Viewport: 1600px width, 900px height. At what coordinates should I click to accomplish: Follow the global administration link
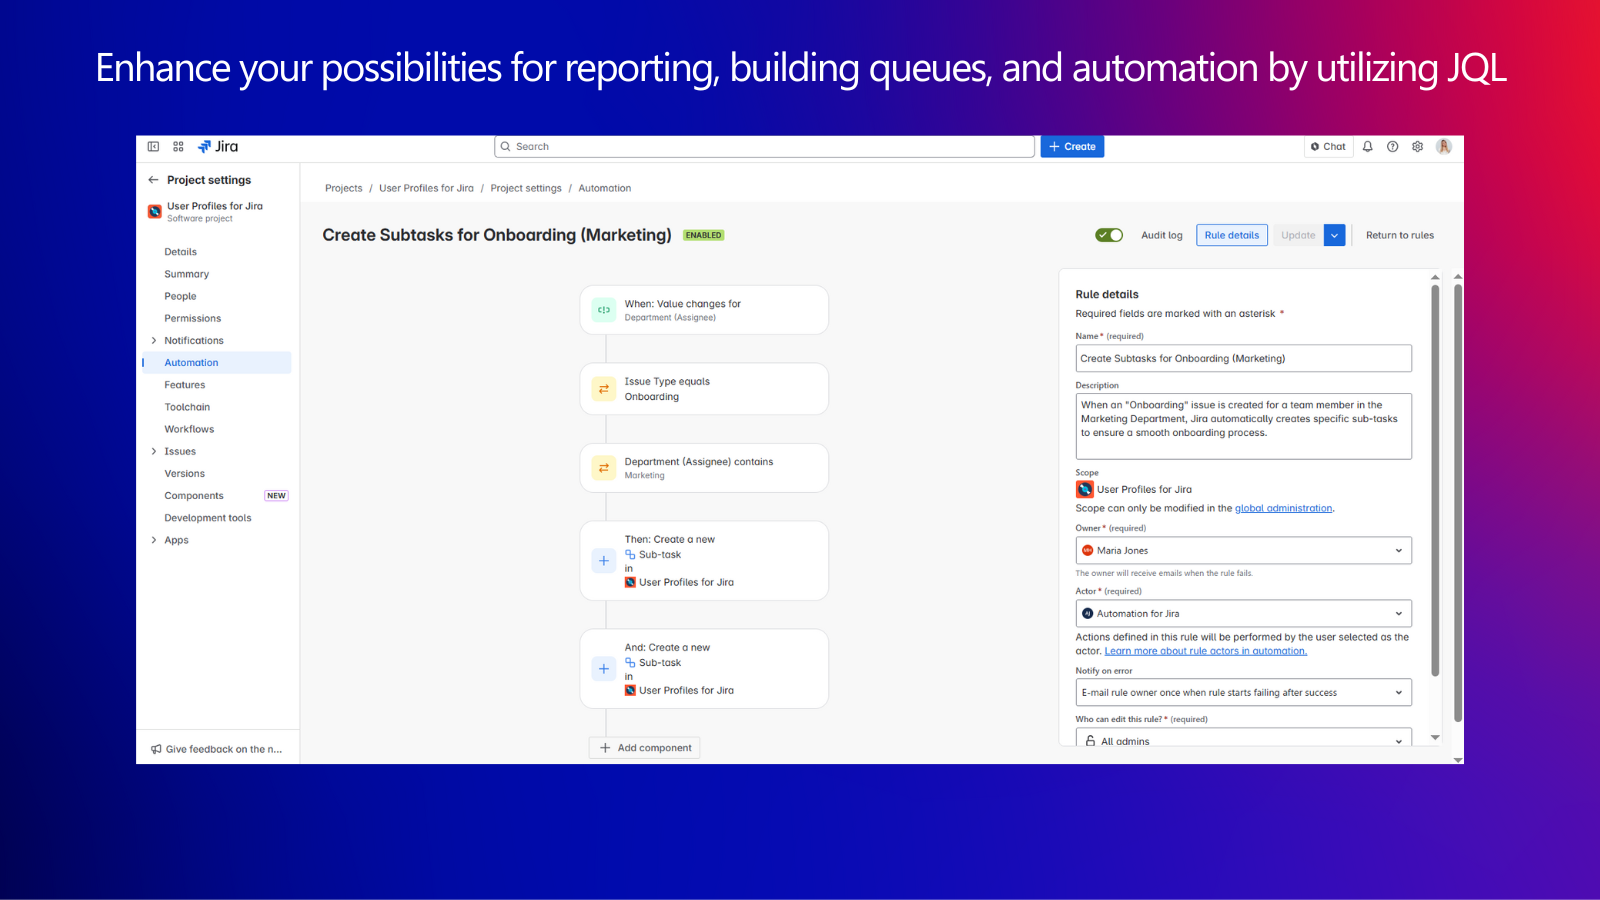tap(1283, 508)
